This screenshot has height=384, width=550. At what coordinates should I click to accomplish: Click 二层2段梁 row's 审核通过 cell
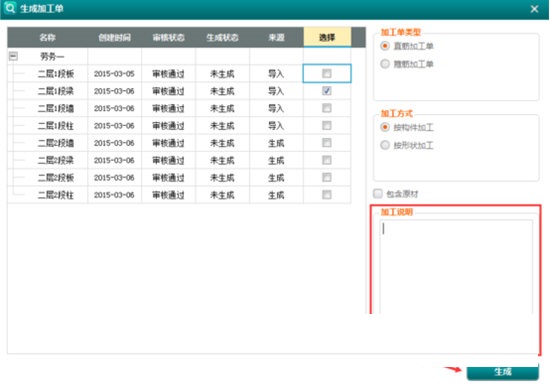[x=168, y=160]
